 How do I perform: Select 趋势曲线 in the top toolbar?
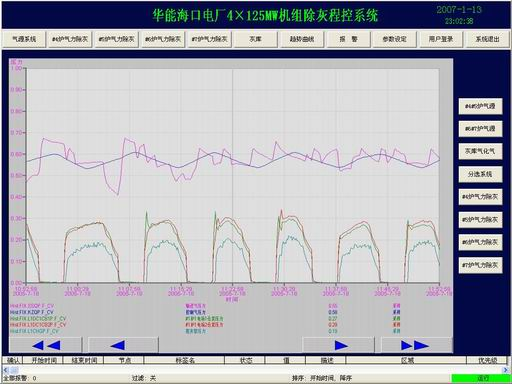(x=302, y=39)
